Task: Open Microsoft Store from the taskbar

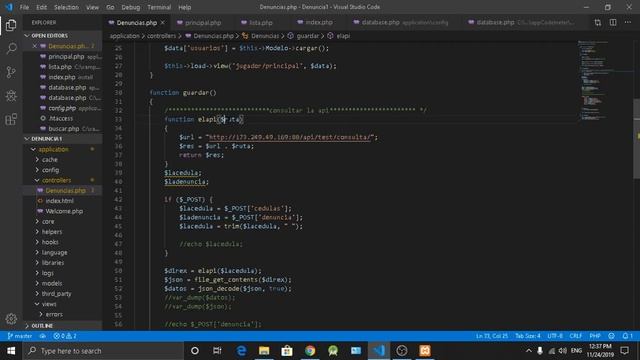Action: (287, 351)
